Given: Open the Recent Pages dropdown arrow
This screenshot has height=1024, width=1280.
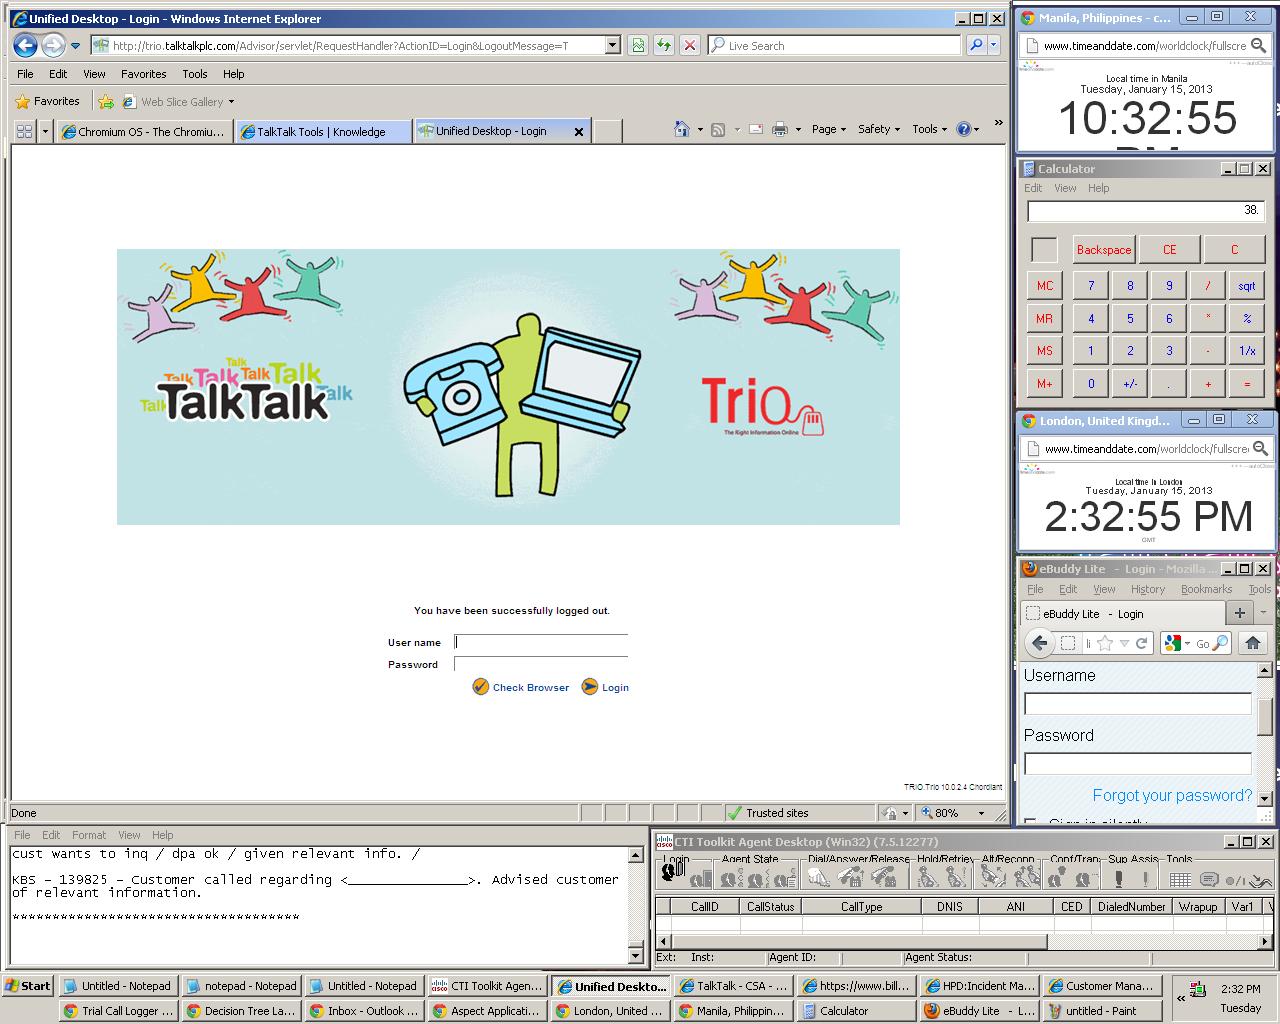Looking at the screenshot, I should pos(76,45).
